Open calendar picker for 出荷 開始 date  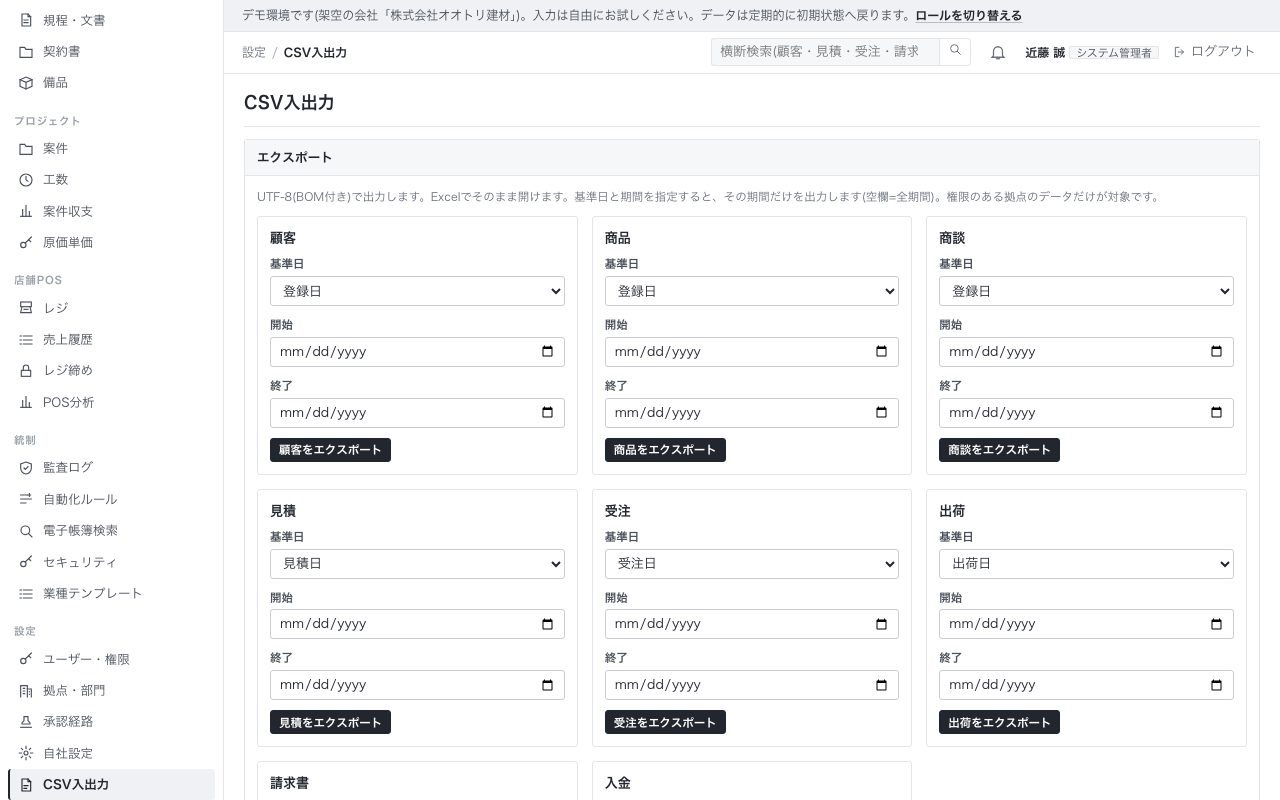[x=1216, y=624]
